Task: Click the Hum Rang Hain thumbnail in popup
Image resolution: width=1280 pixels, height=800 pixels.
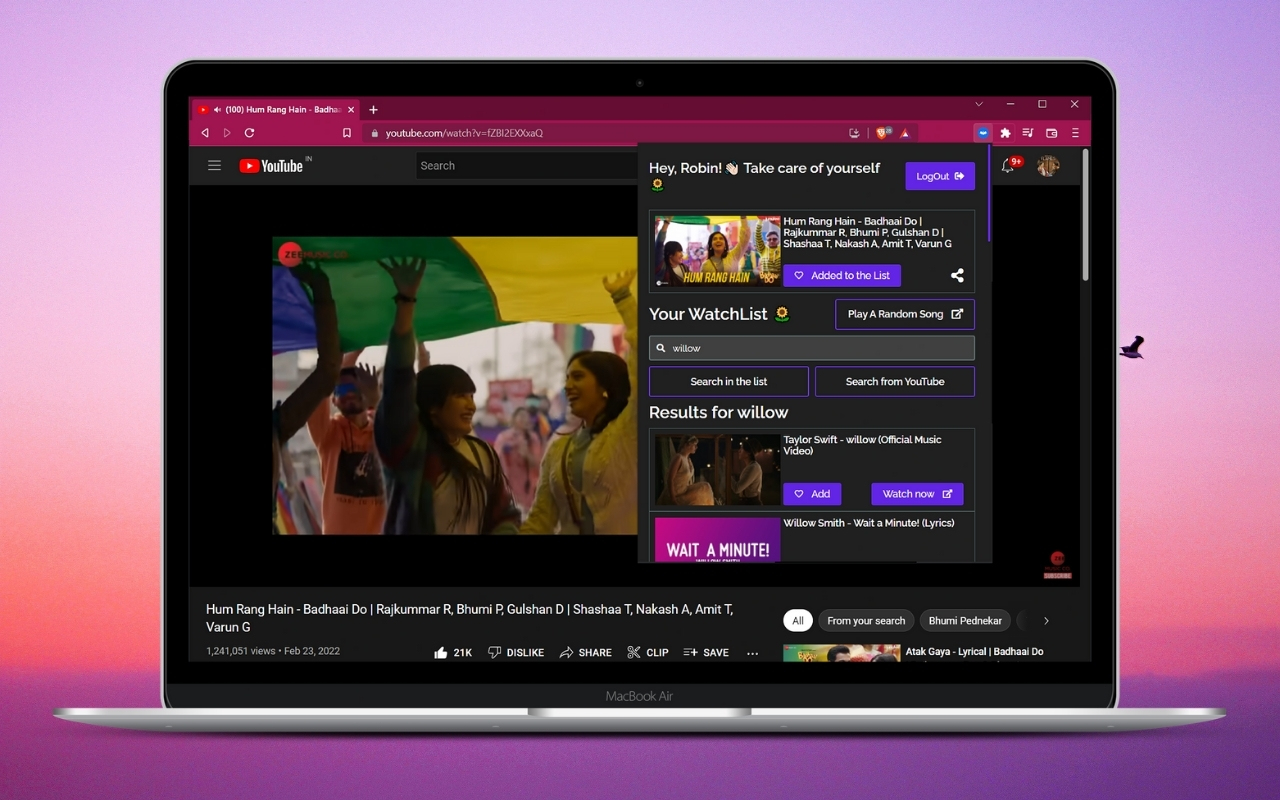Action: [717, 251]
